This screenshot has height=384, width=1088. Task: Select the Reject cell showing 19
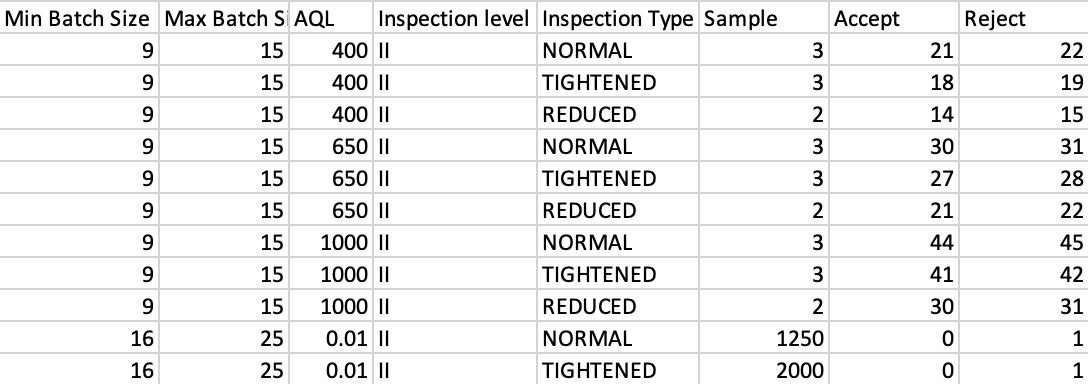pos(1024,82)
